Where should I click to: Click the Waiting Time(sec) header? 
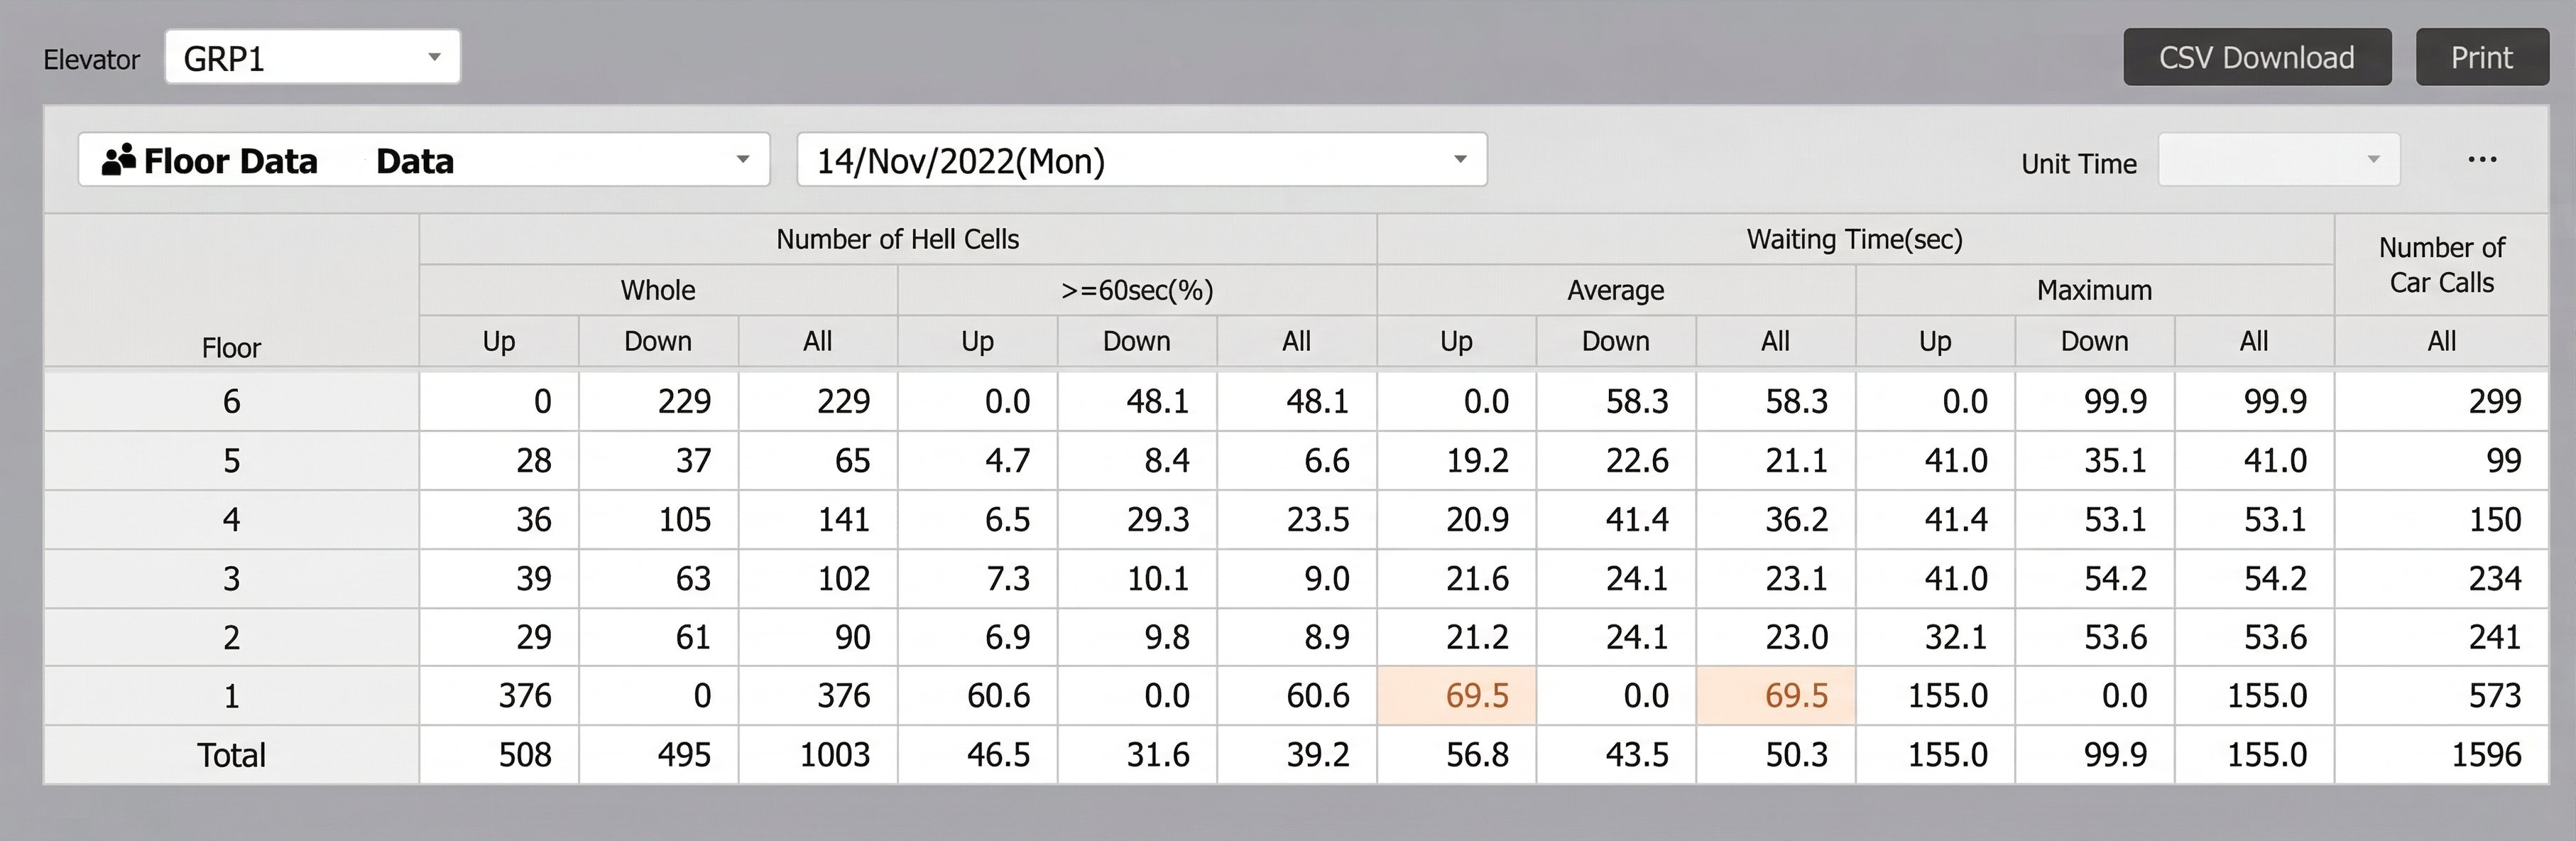[1854, 240]
